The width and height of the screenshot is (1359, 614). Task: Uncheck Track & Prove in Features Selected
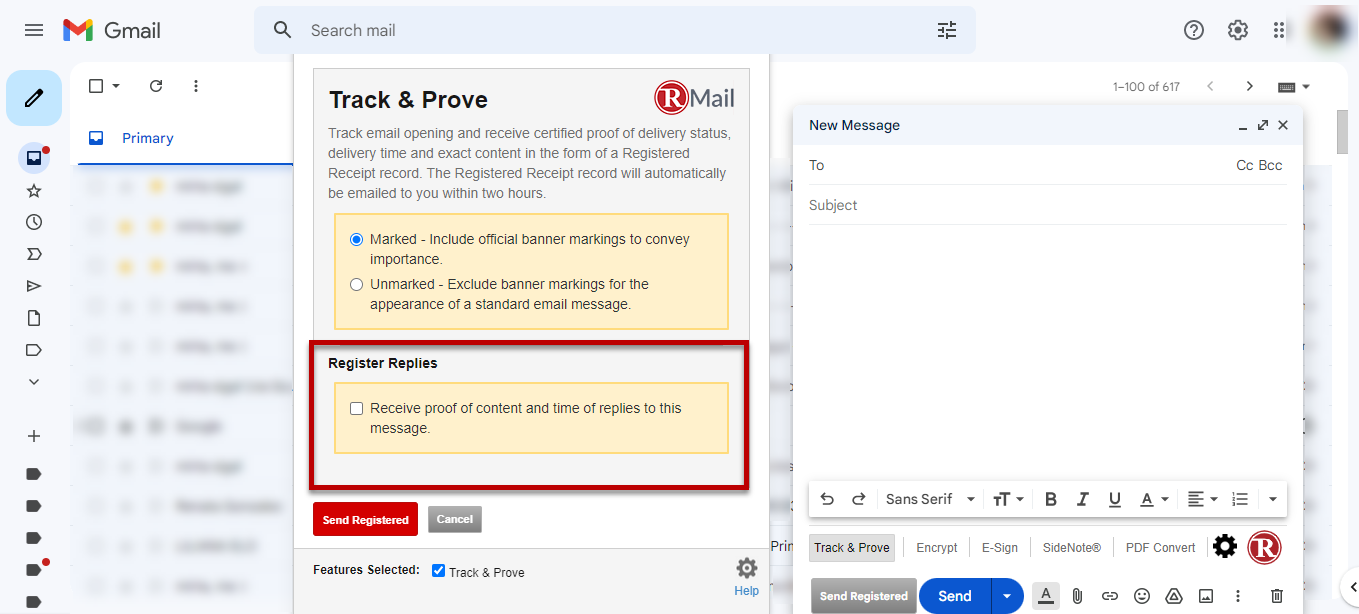438,571
